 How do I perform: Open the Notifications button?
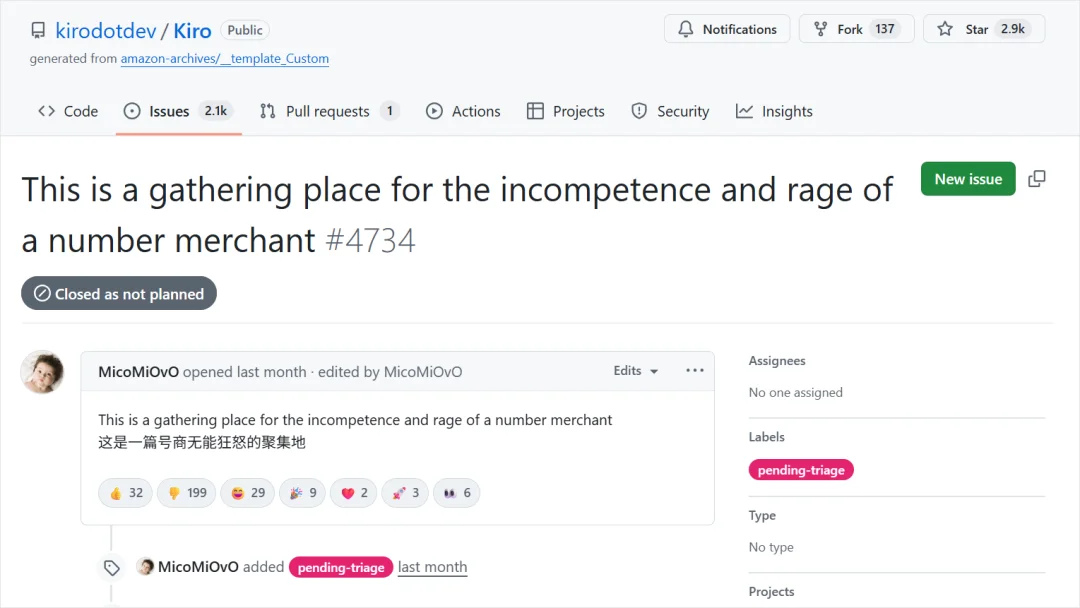(x=727, y=29)
